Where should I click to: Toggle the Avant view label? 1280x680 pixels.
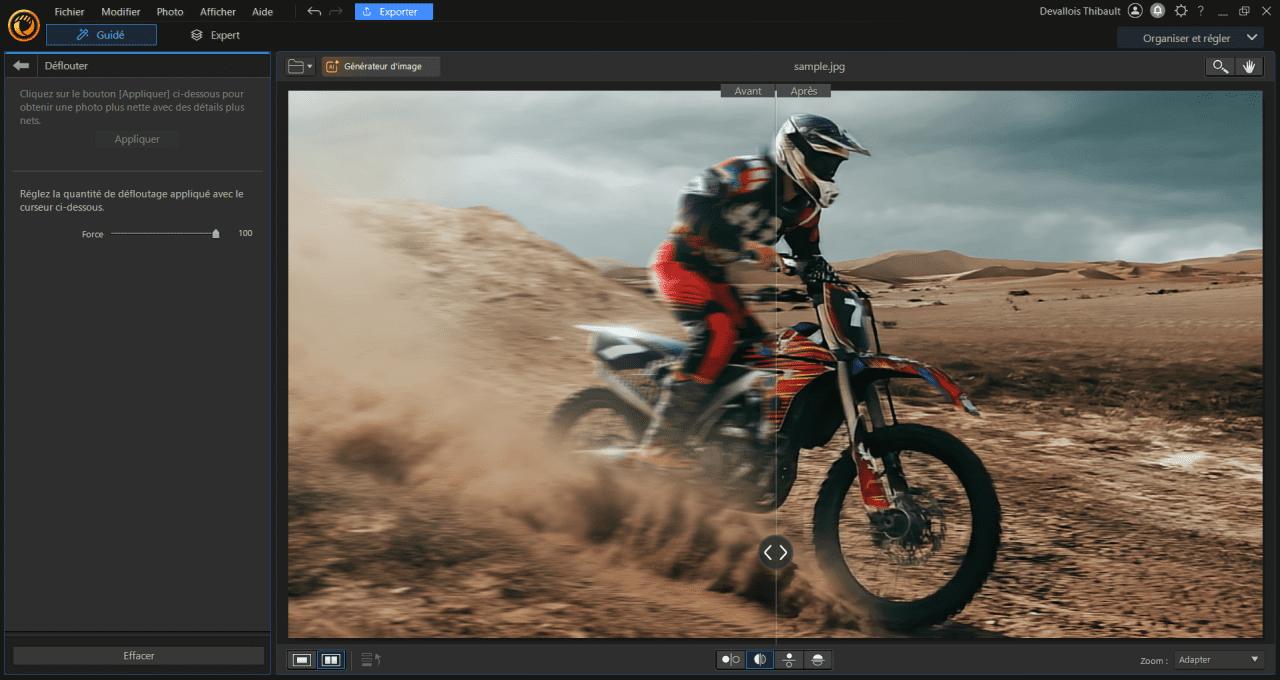(748, 90)
